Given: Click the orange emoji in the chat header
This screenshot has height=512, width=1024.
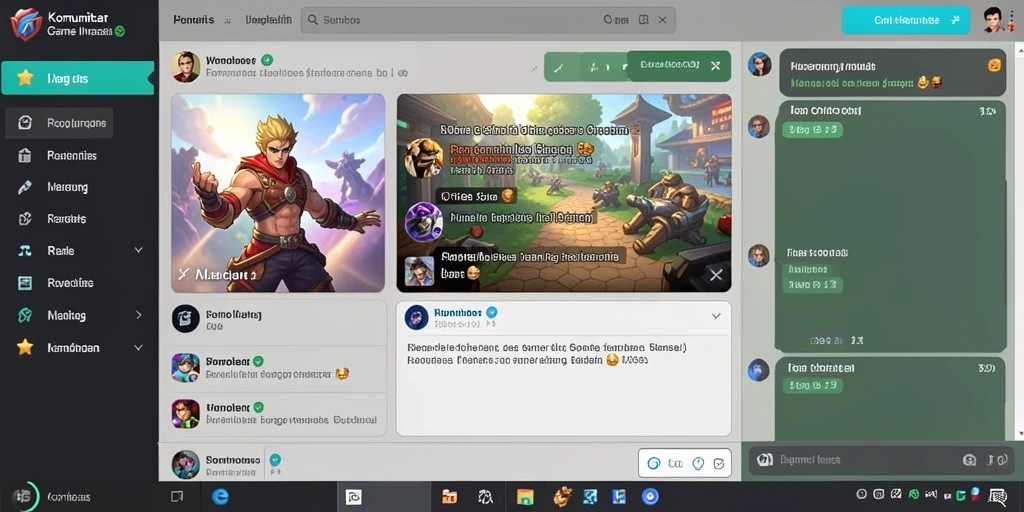Looking at the screenshot, I should click(x=994, y=65).
